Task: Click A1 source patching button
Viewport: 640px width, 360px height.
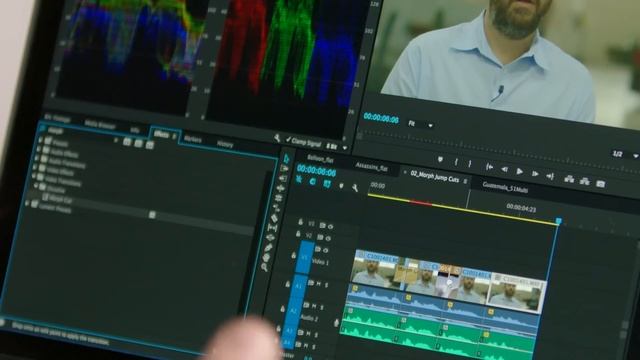Action: tap(298, 287)
